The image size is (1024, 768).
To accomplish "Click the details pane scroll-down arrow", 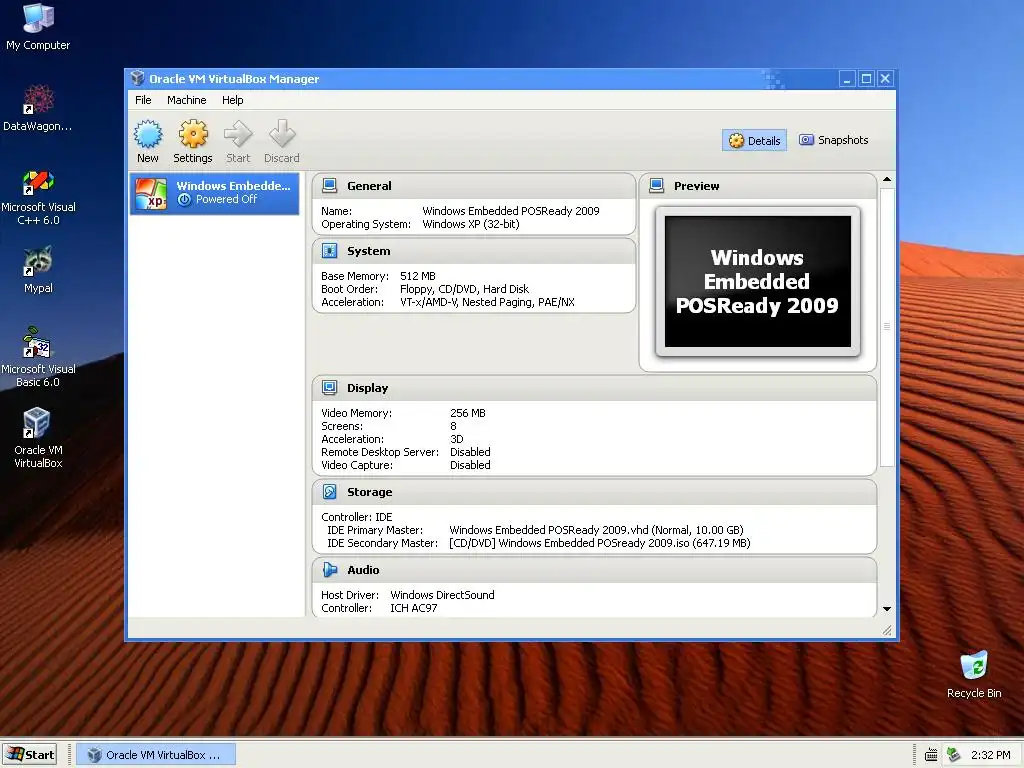I will click(887, 609).
